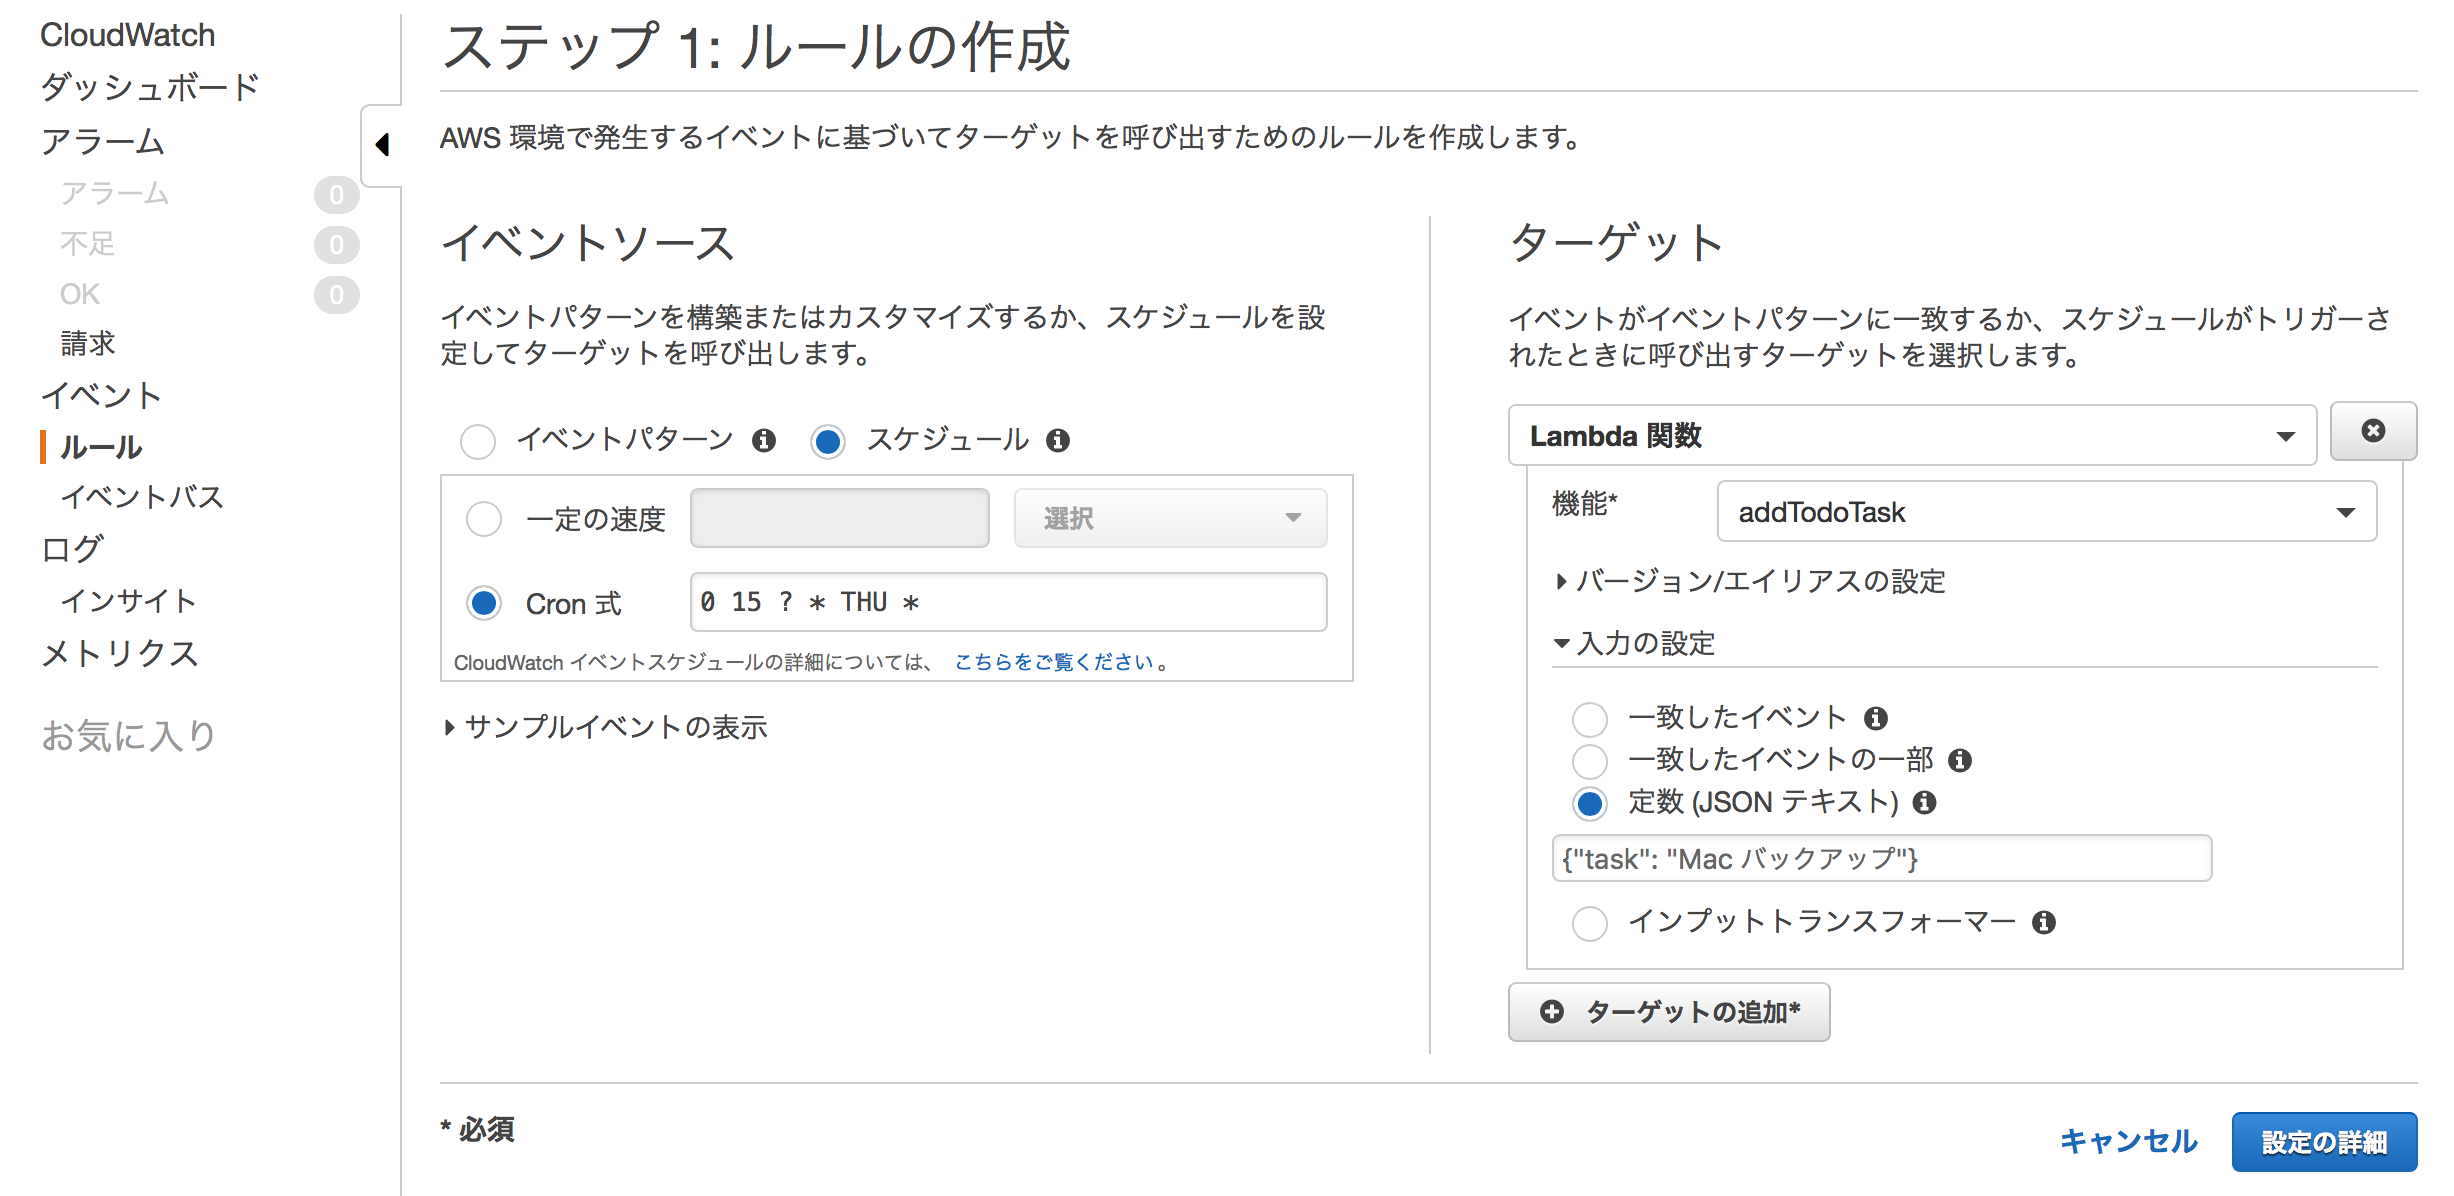Click the キャンセル link
This screenshot has width=2454, height=1196.
coord(2128,1142)
